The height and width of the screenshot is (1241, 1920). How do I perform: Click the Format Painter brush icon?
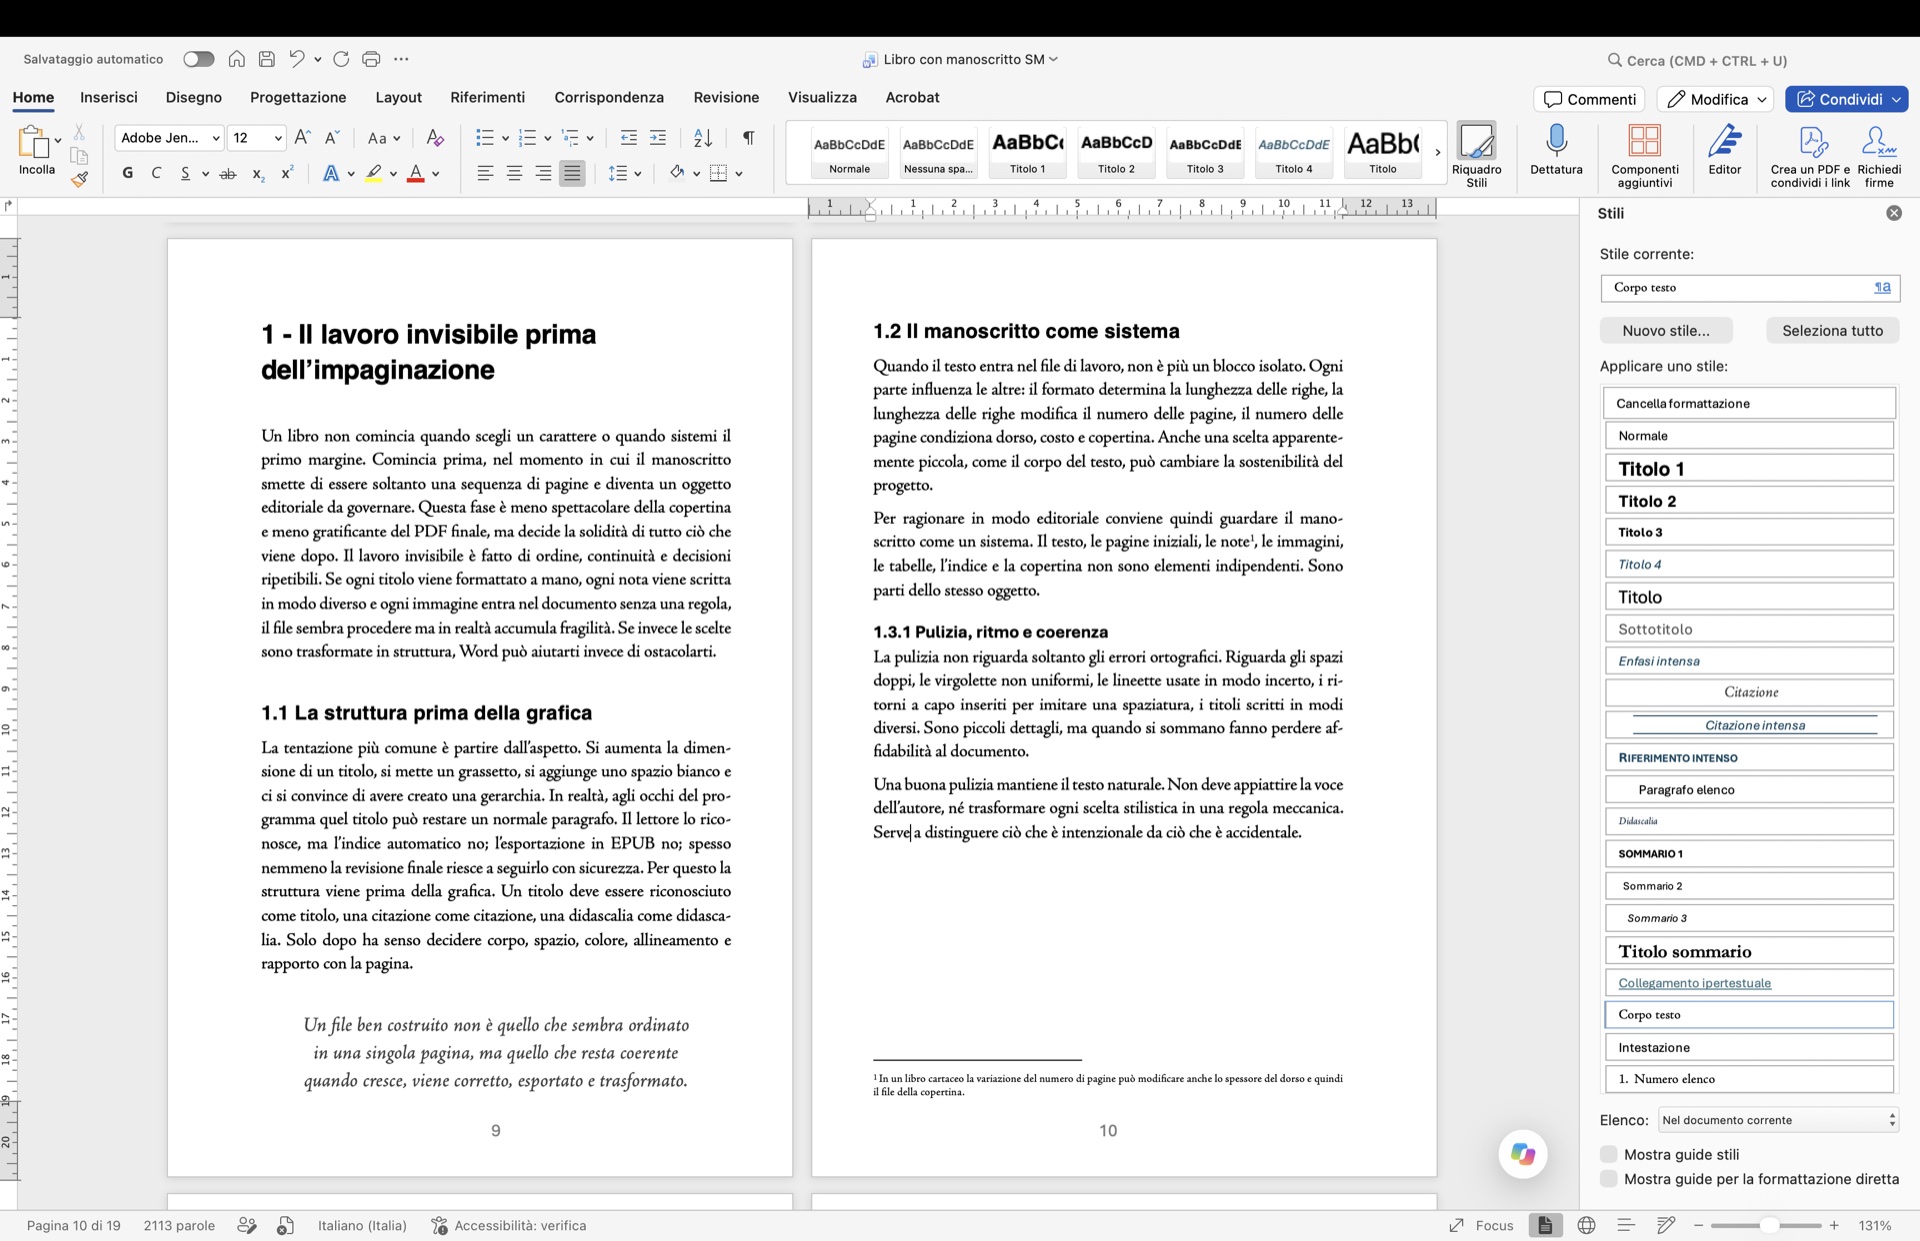pyautogui.click(x=79, y=179)
